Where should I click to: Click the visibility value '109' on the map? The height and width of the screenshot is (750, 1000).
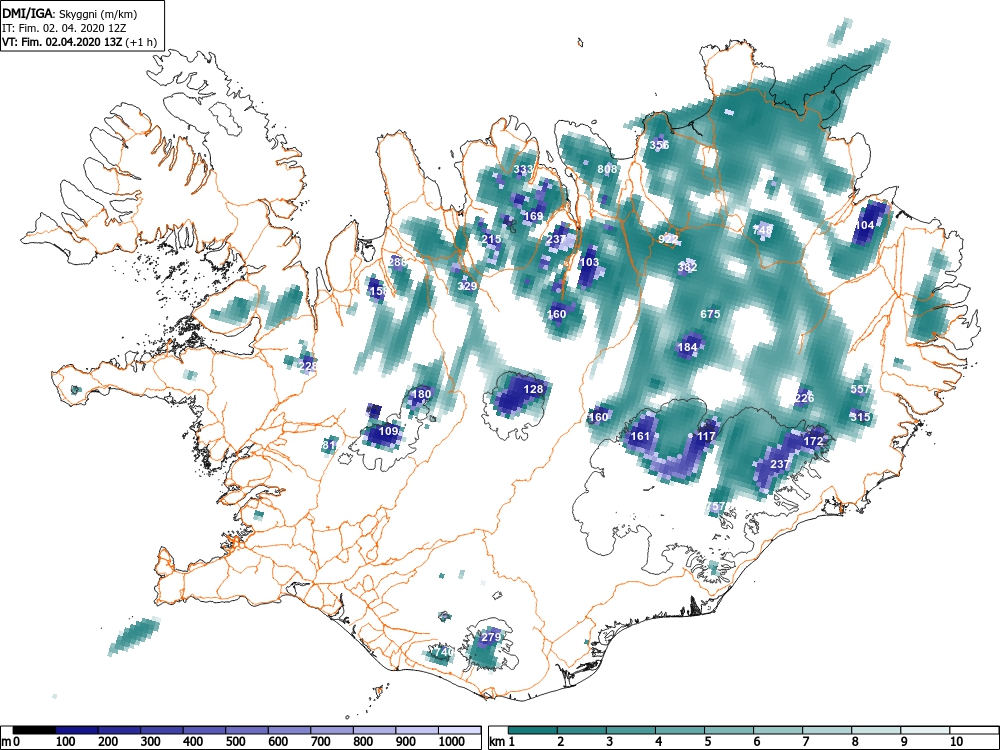388,431
